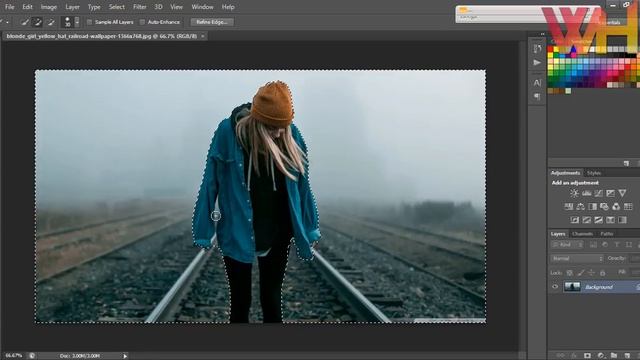
Task: Add a Black & White adjustment
Action: tap(592, 207)
